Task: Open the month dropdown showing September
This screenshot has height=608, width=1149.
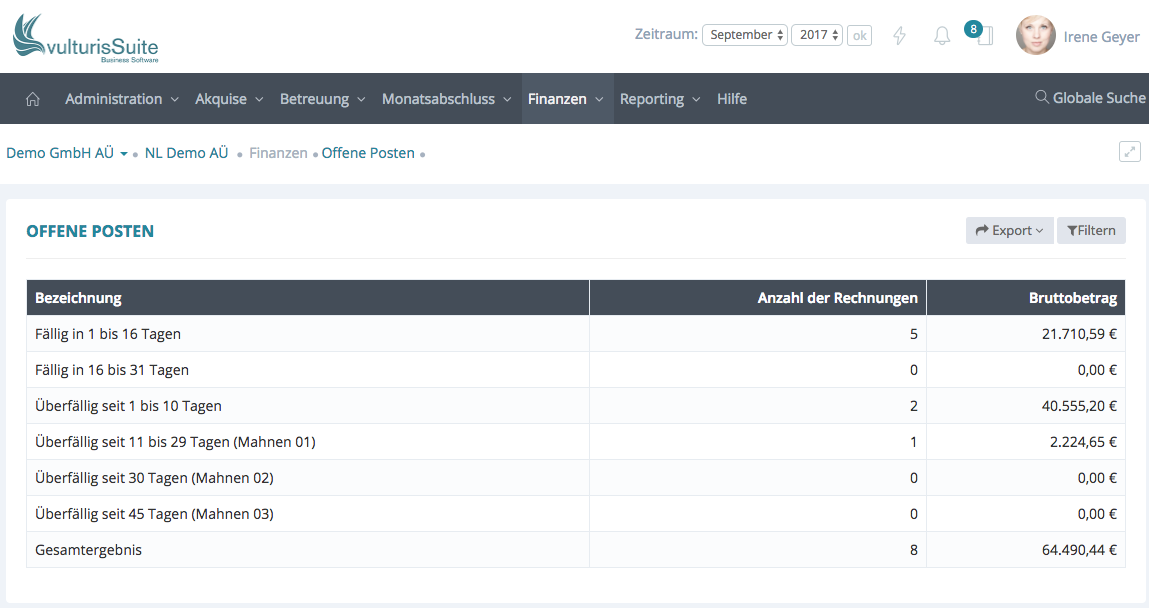Action: pyautogui.click(x=745, y=35)
